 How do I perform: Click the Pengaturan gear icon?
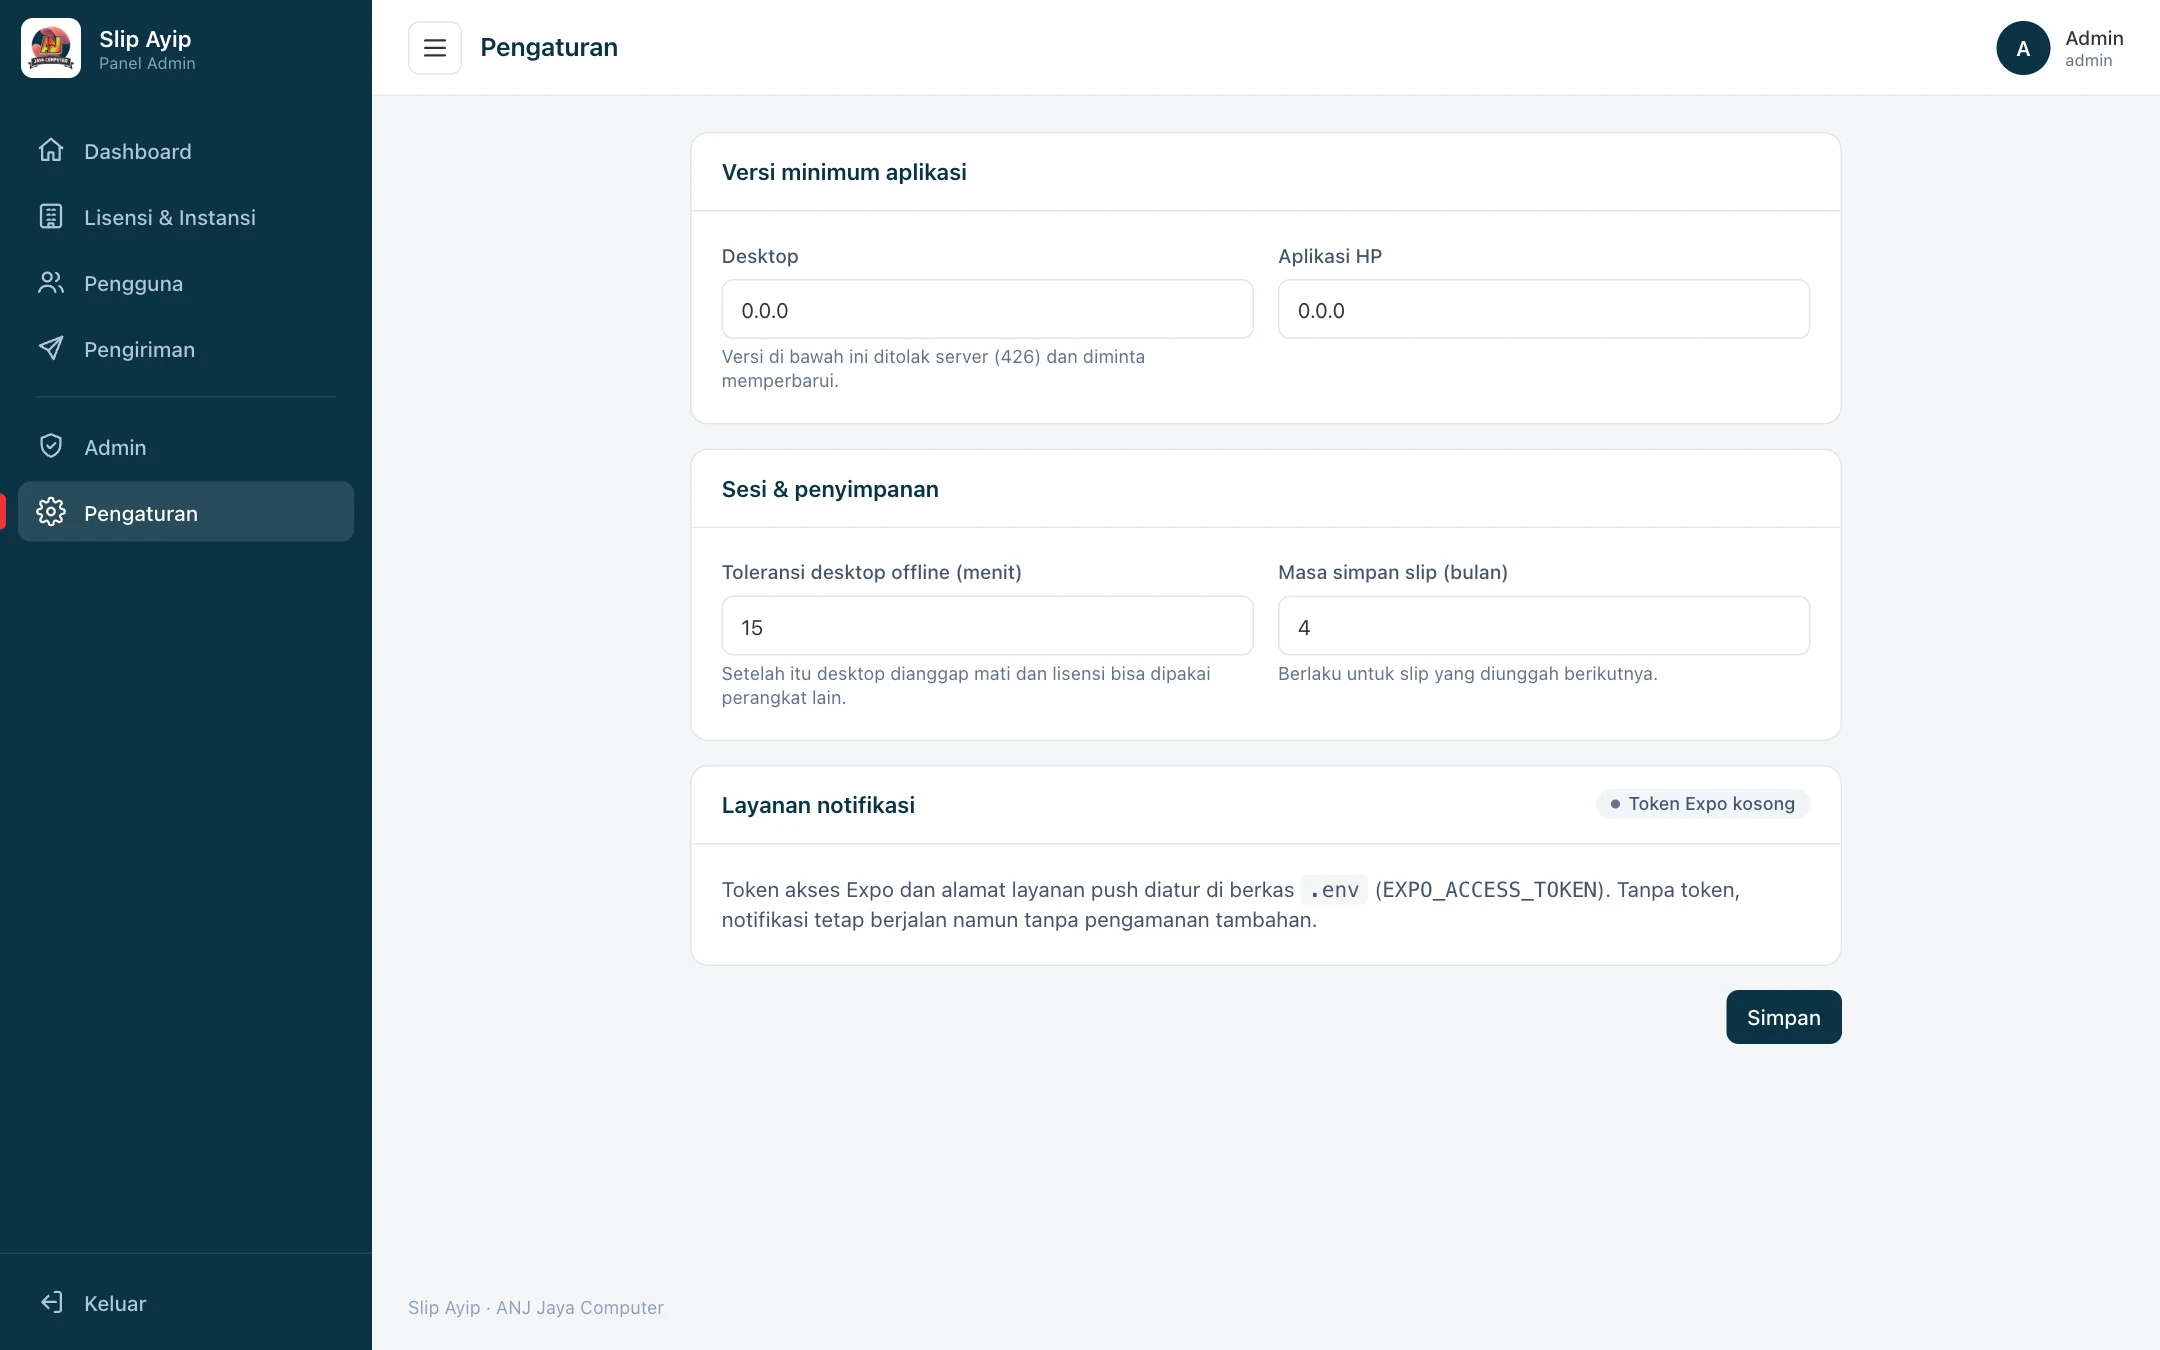[51, 512]
